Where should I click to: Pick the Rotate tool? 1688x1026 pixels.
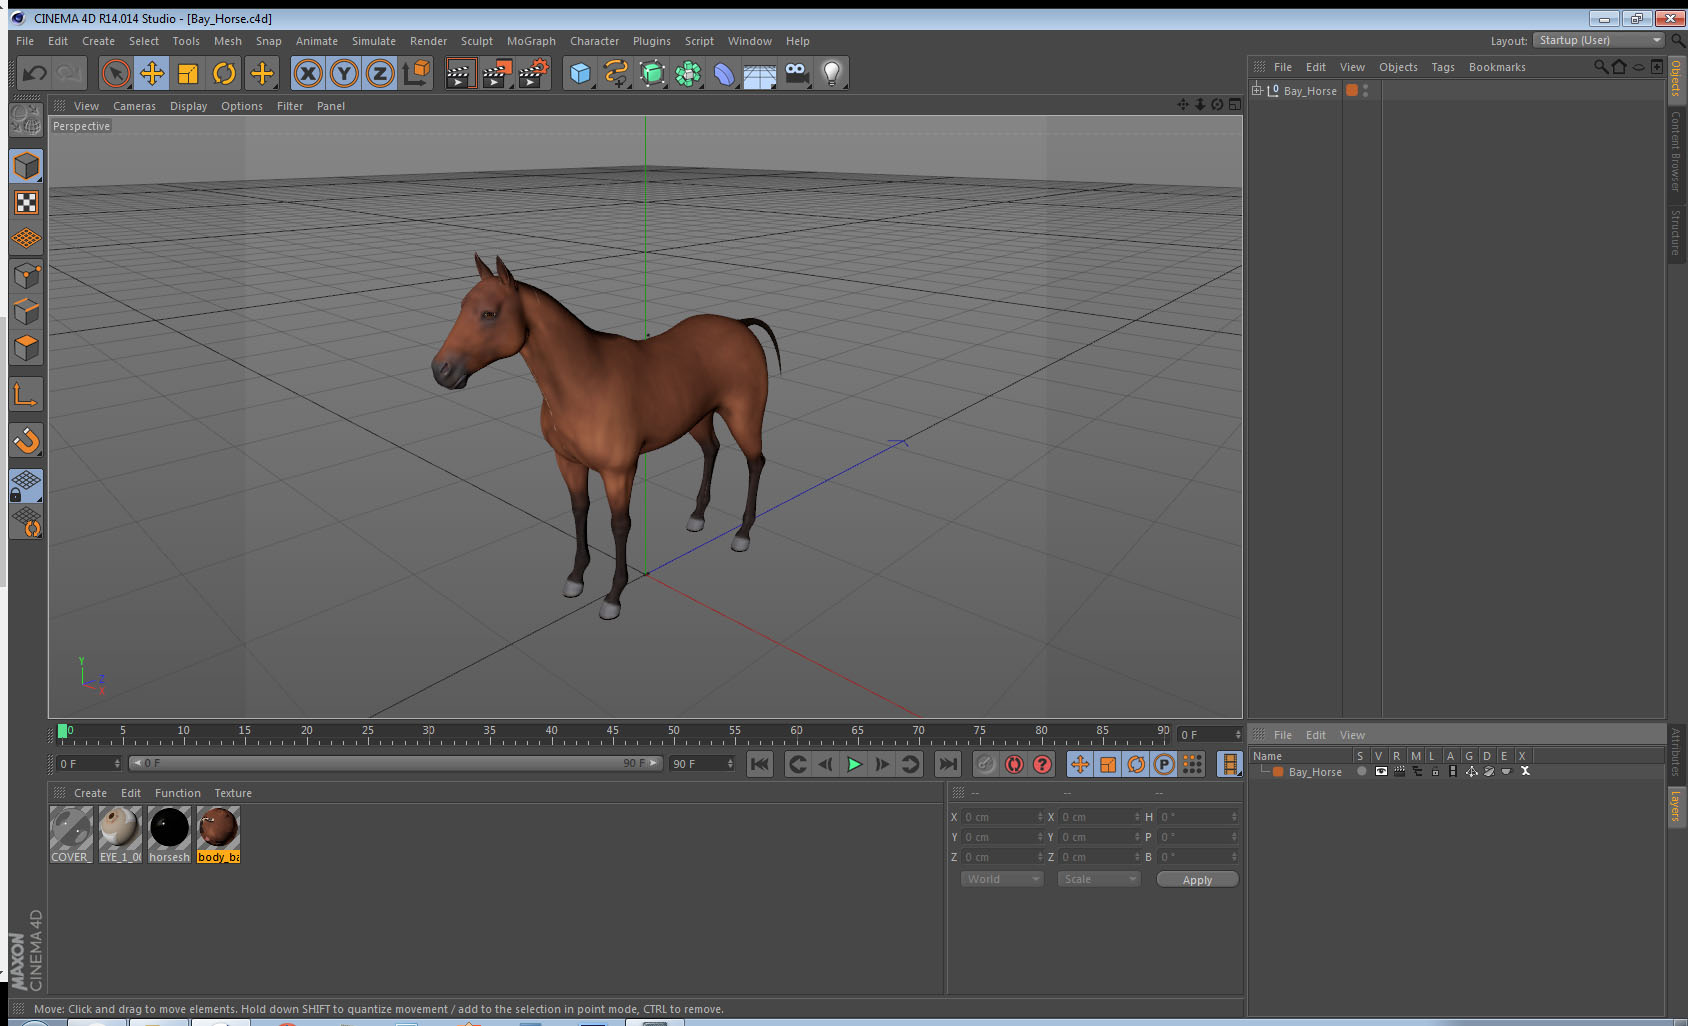tap(225, 73)
